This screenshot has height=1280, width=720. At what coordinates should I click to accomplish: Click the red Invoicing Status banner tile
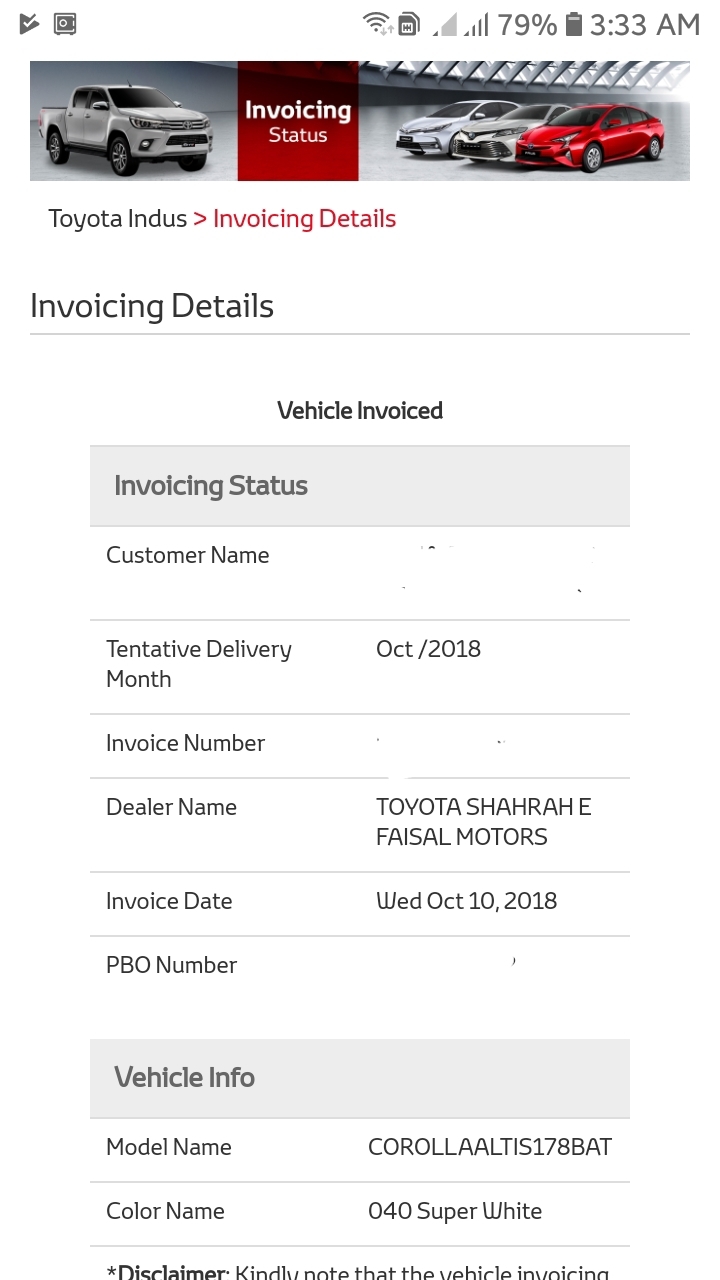click(298, 121)
